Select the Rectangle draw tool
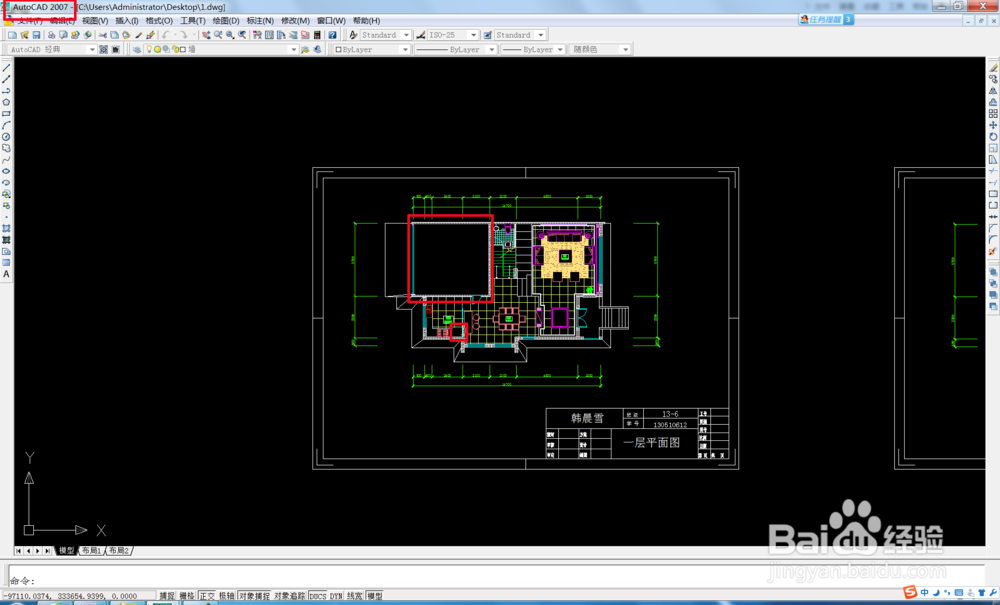Screen dimensions: 1000x605 coord(6,114)
